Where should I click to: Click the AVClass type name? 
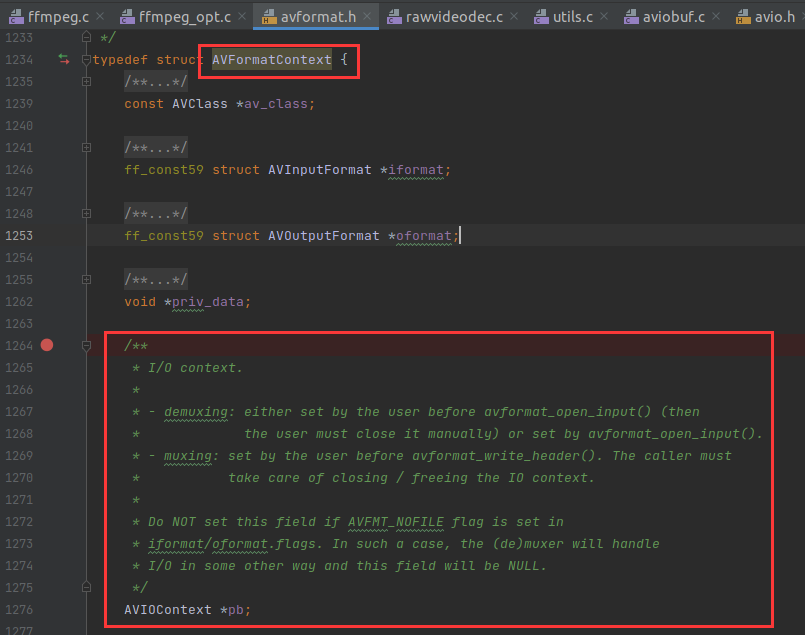pyautogui.click(x=200, y=104)
